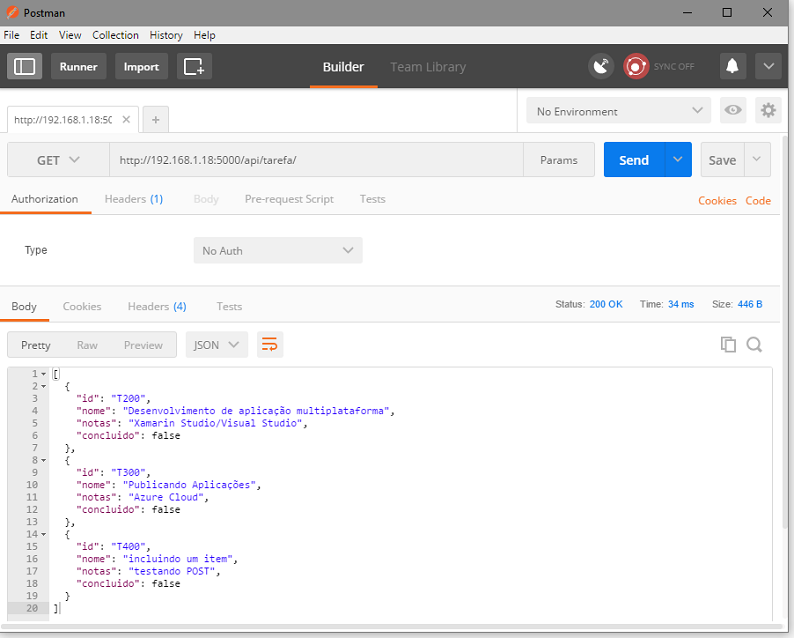
Task: Click the response time 34 ms
Action: [681, 304]
